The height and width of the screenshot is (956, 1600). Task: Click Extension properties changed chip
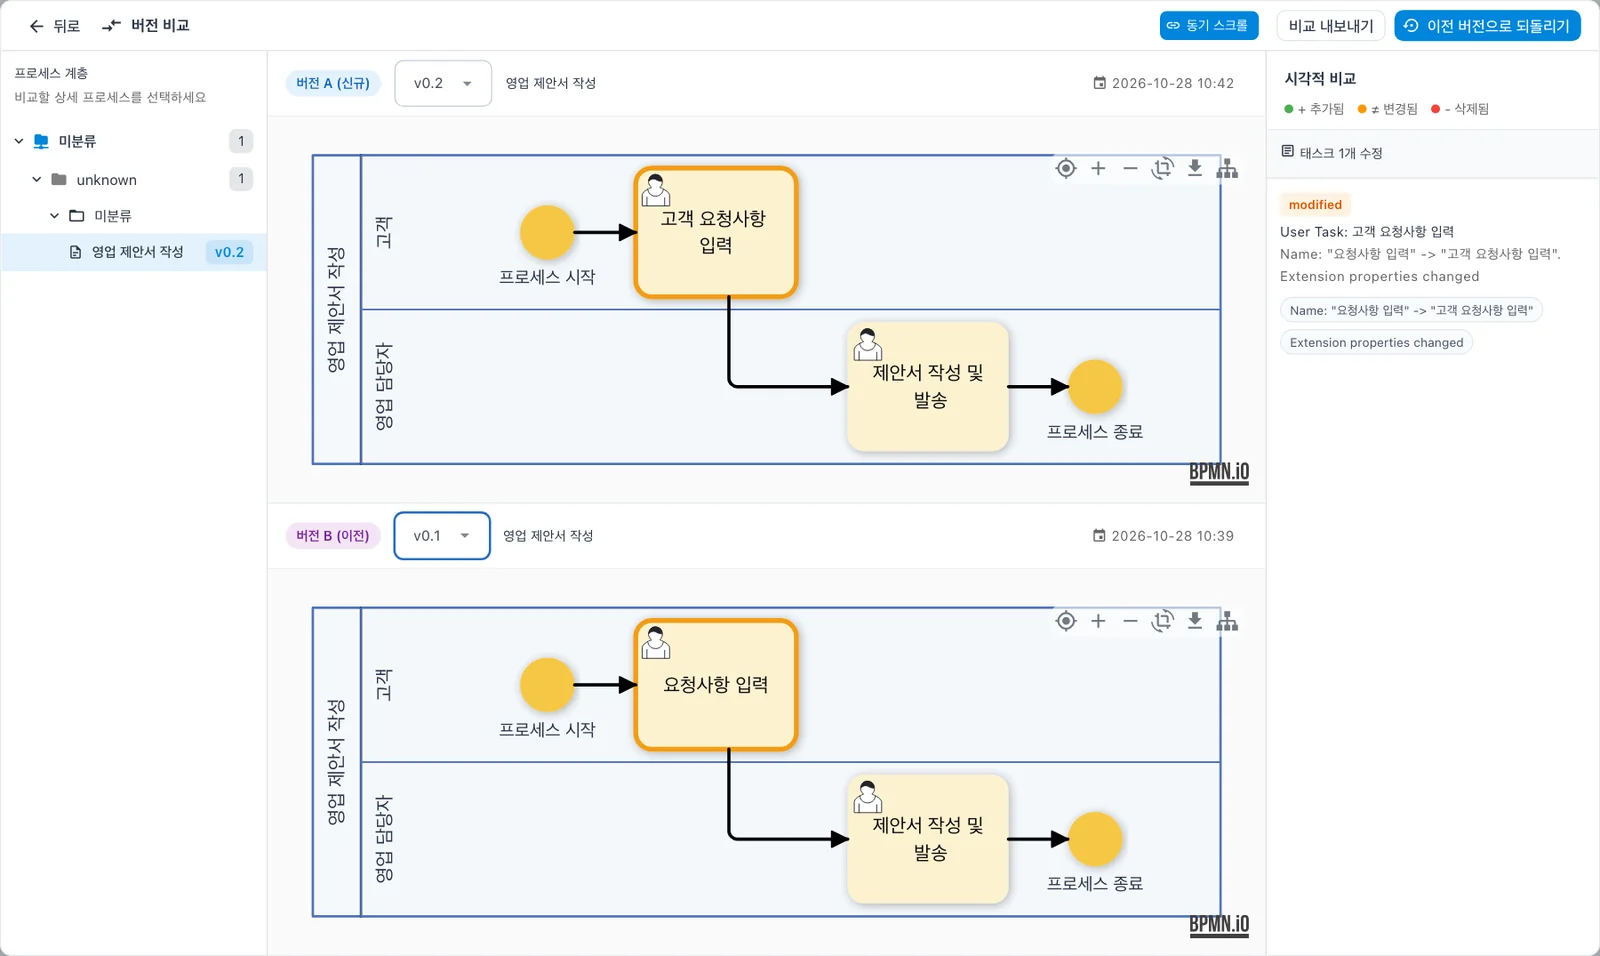click(x=1376, y=342)
